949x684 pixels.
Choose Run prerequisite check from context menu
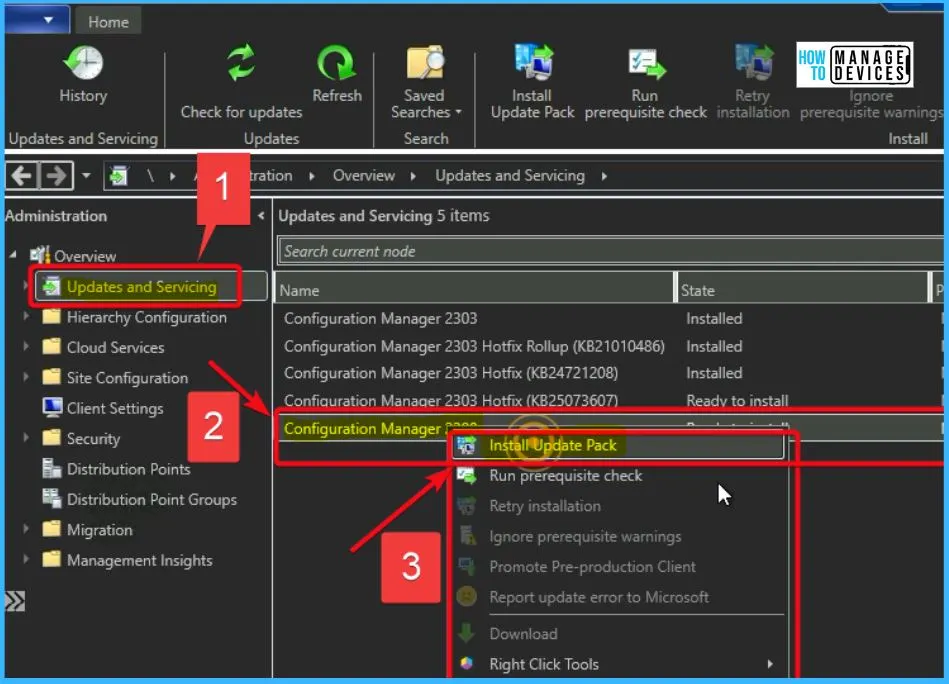(618, 476)
